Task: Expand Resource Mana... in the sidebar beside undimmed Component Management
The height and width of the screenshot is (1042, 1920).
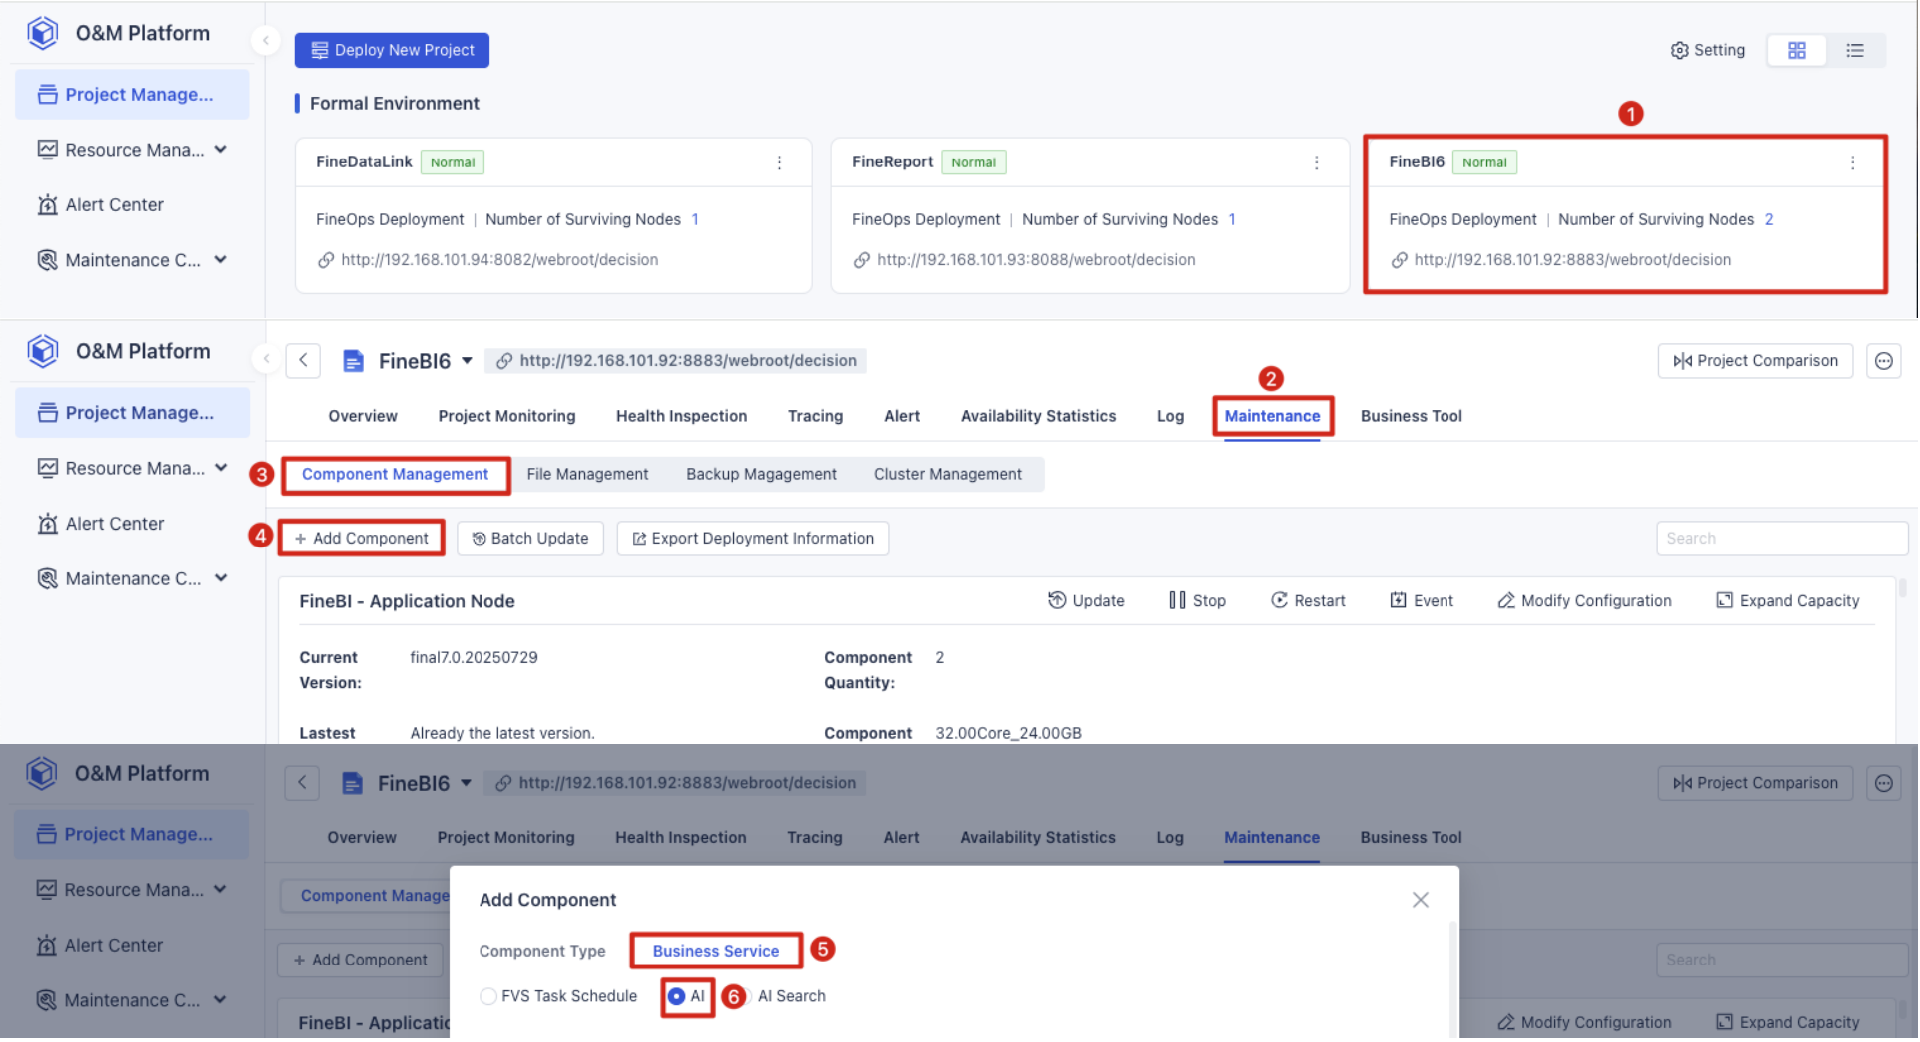Action: click(221, 468)
